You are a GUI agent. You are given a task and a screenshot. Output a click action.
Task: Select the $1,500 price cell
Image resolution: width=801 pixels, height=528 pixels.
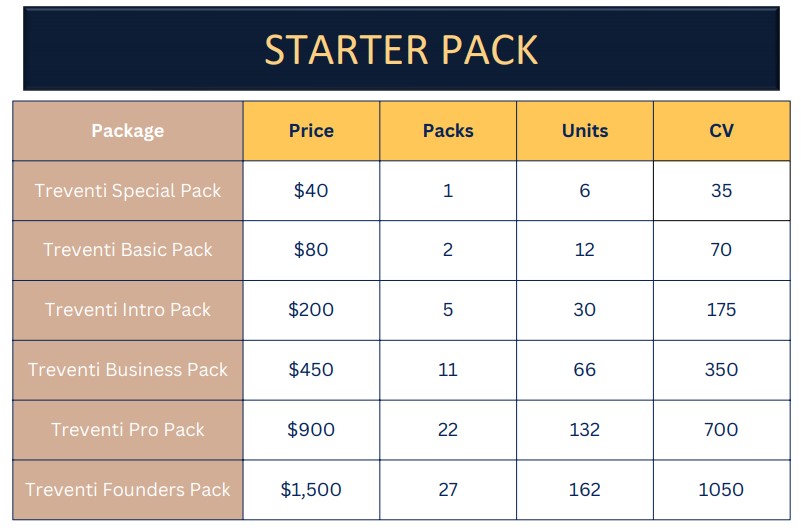pyautogui.click(x=311, y=490)
